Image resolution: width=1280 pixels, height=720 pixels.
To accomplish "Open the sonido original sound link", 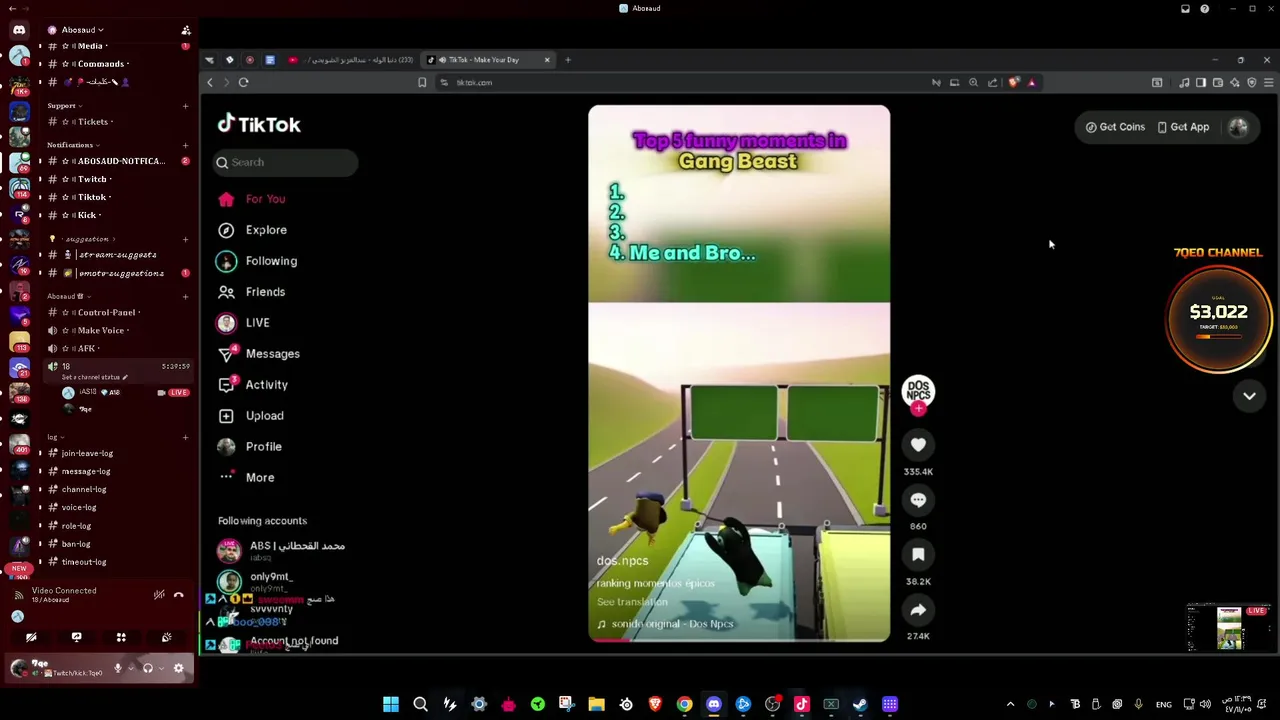I will tap(666, 624).
